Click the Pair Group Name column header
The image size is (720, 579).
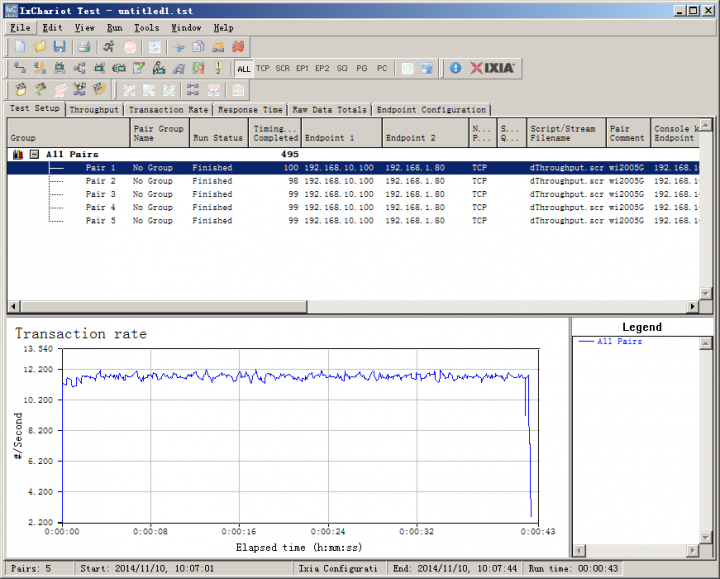[159, 133]
